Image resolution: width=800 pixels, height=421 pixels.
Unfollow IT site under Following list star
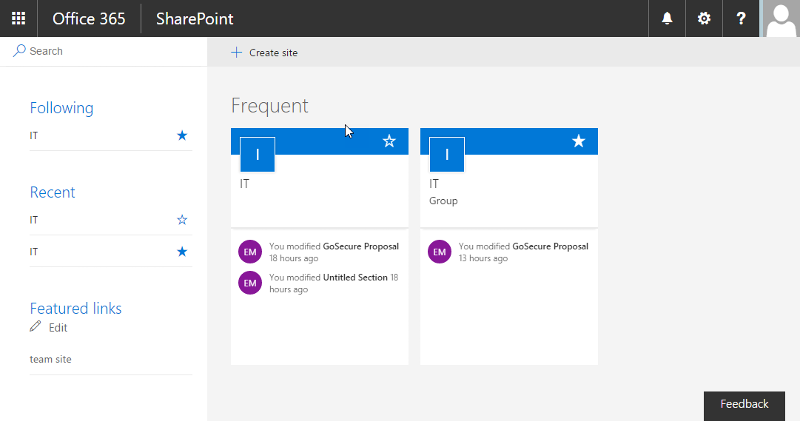tap(181, 135)
